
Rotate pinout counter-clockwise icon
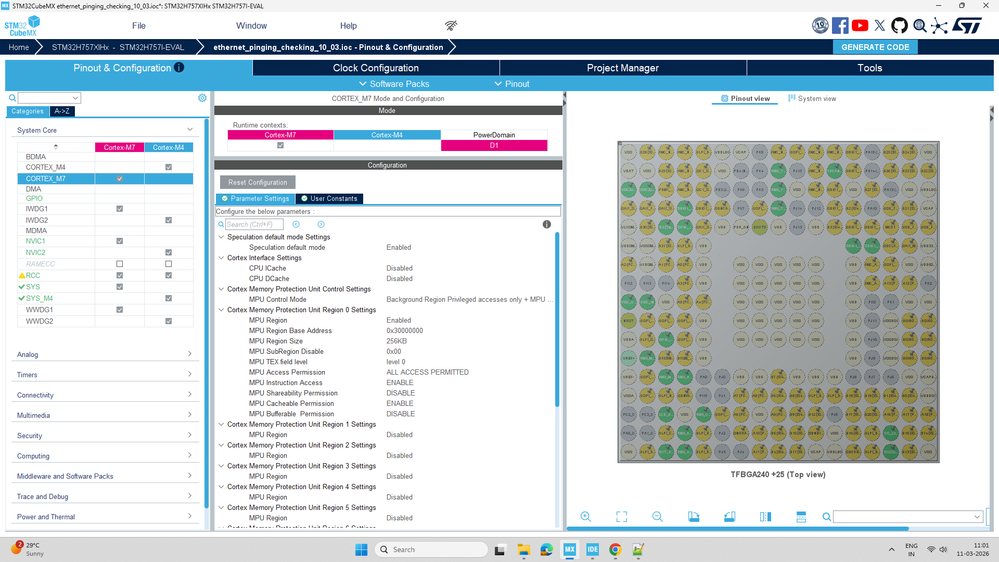[x=729, y=517]
